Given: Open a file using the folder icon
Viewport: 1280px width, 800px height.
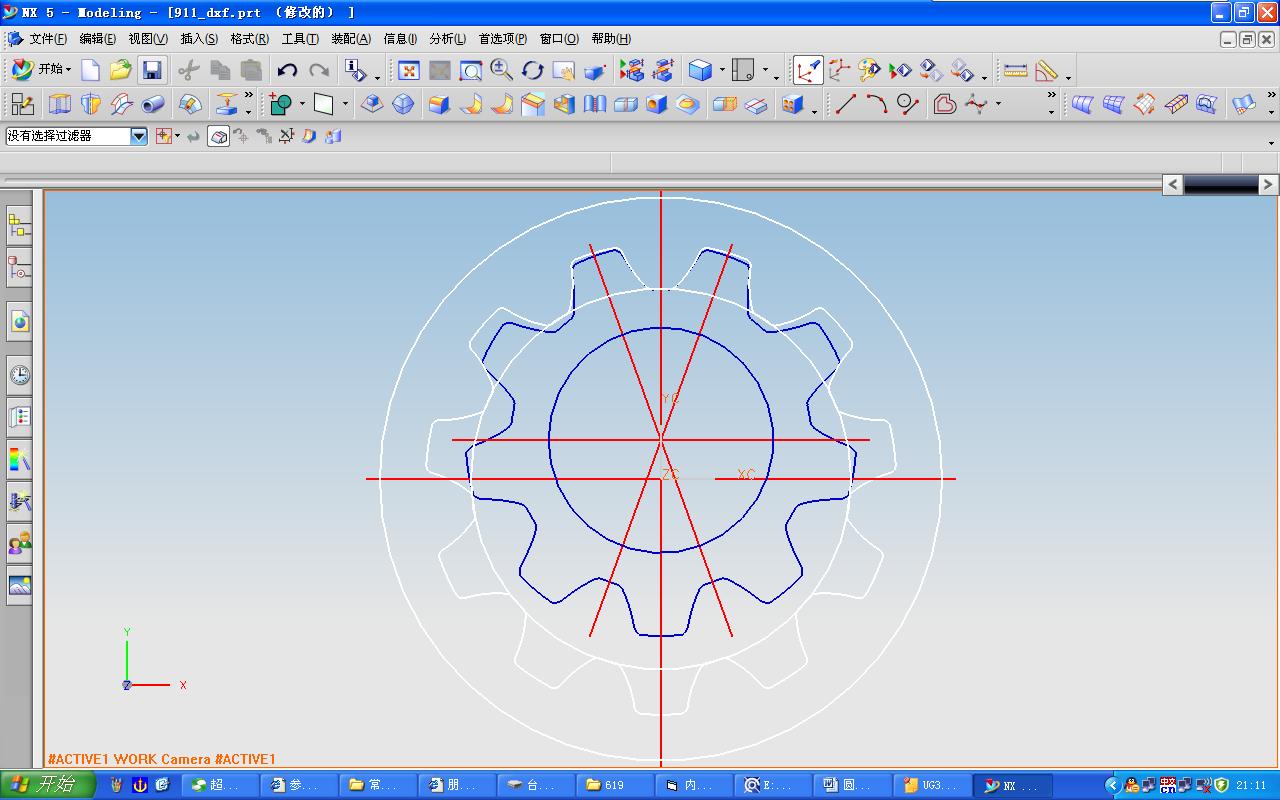Looking at the screenshot, I should 121,70.
